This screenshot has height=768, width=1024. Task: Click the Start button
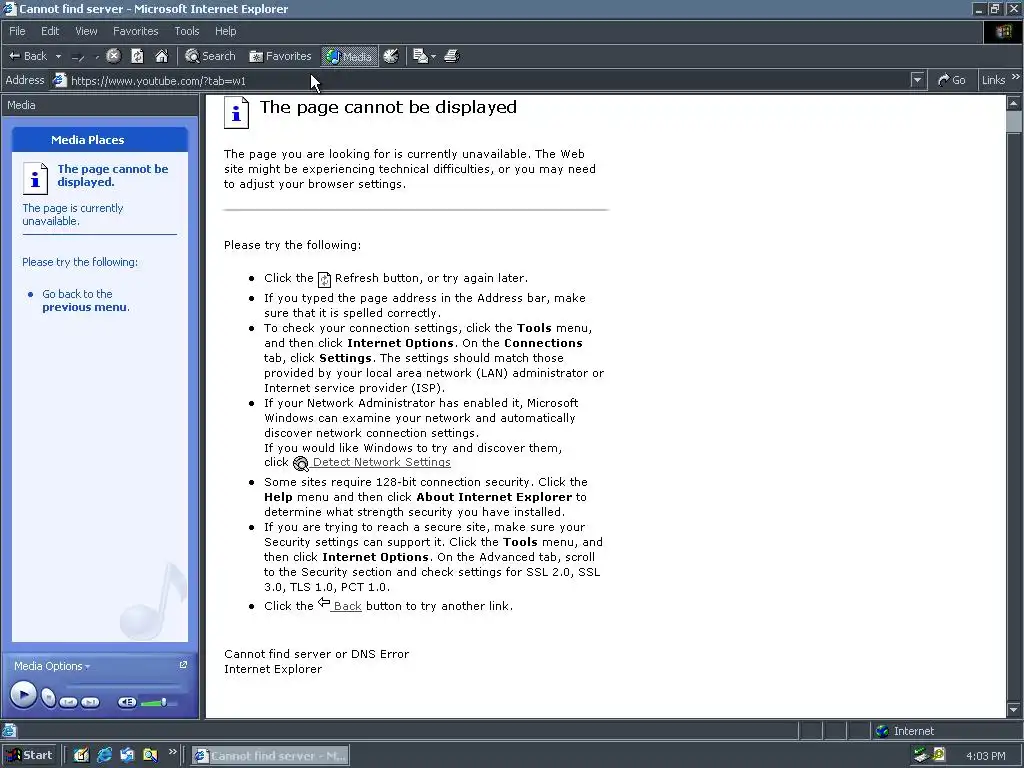[x=31, y=755]
